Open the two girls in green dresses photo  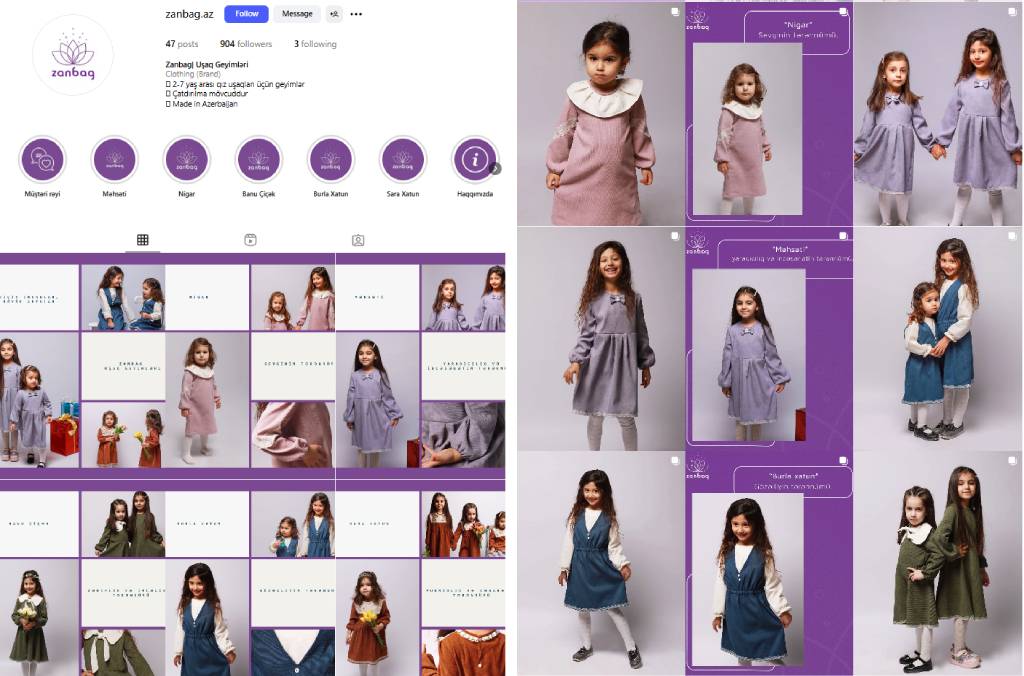pyautogui.click(x=938, y=563)
